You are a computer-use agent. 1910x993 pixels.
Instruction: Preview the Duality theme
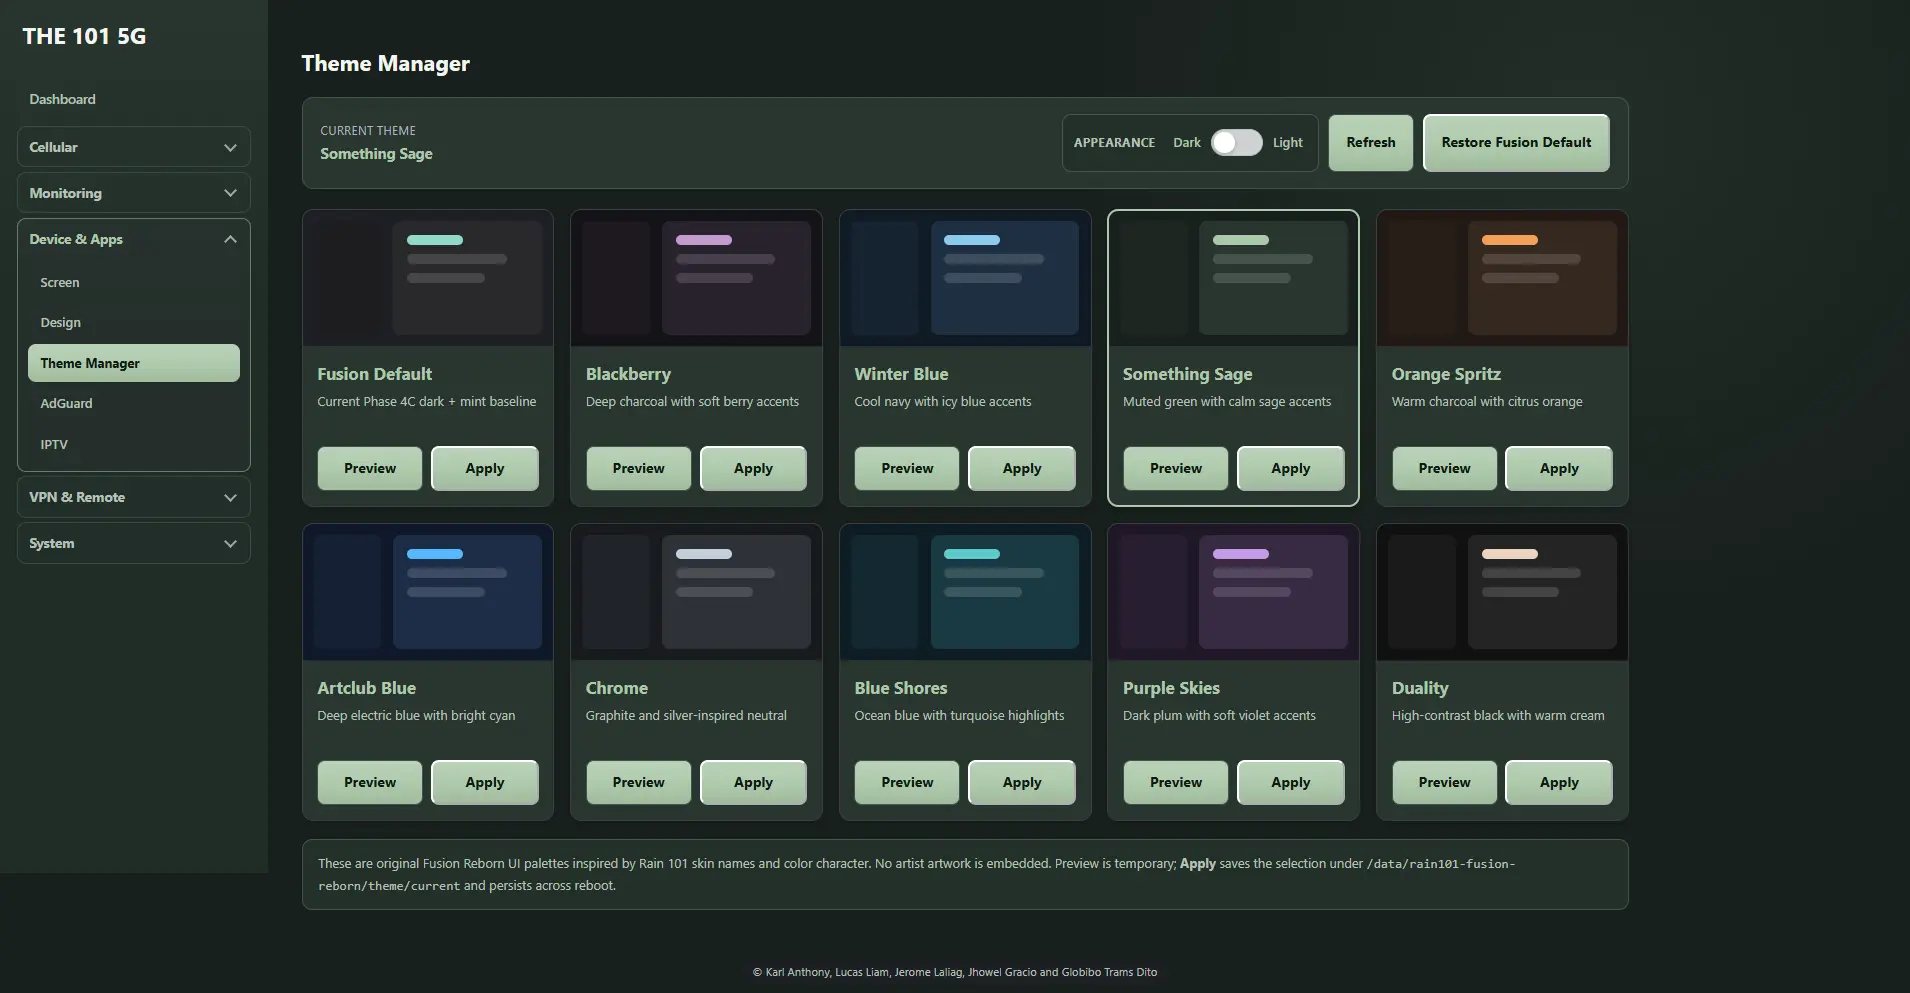(x=1444, y=782)
